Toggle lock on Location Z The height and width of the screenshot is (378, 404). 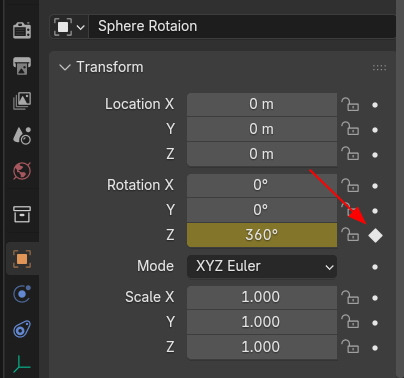click(350, 154)
